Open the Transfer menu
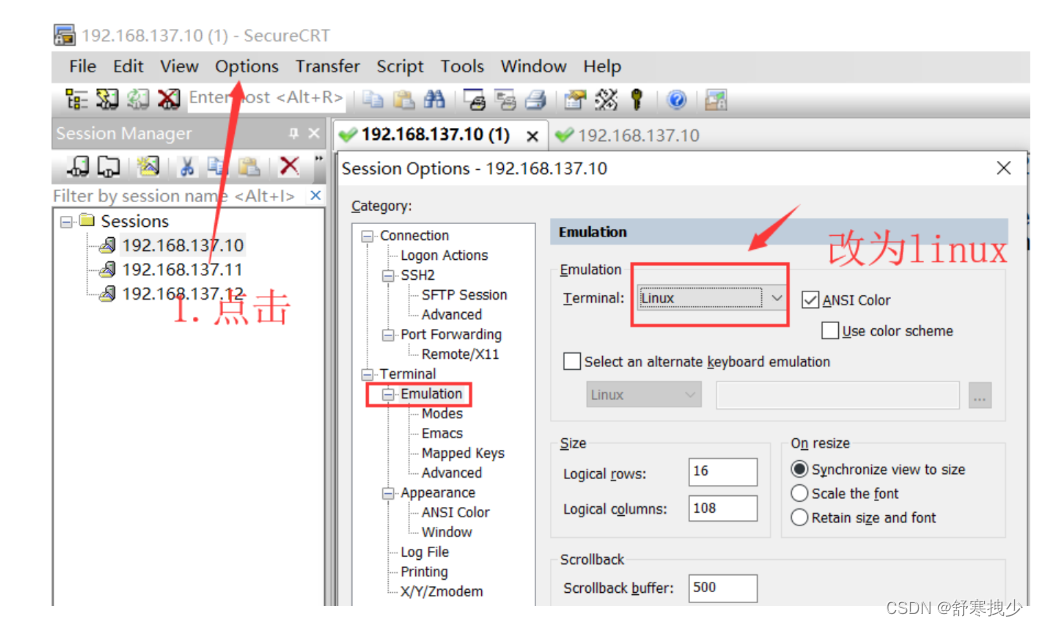This screenshot has height=626, width=1038. (328, 66)
